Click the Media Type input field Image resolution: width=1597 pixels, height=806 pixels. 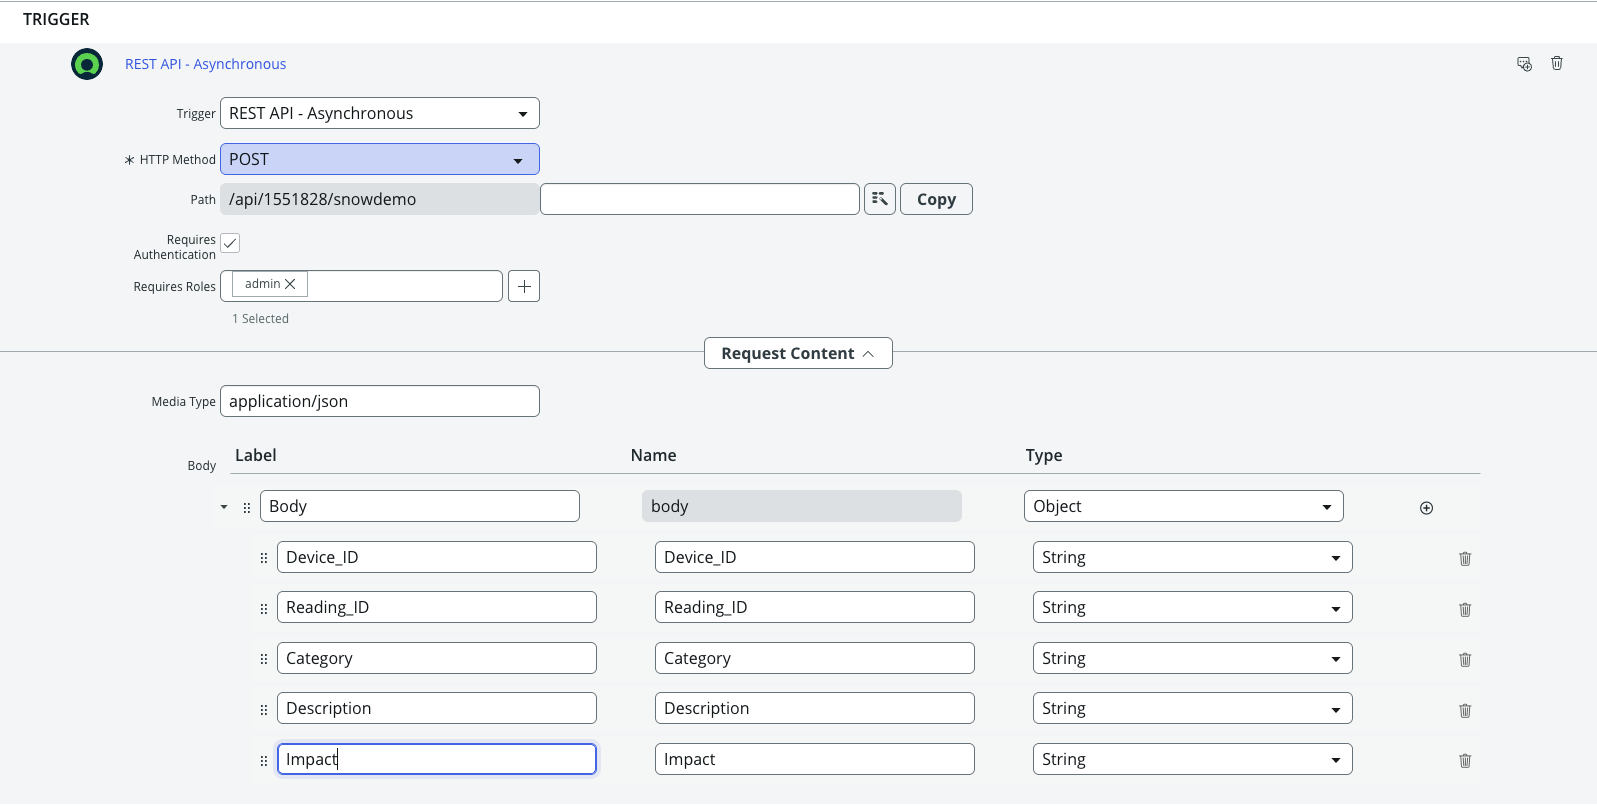[x=380, y=401]
